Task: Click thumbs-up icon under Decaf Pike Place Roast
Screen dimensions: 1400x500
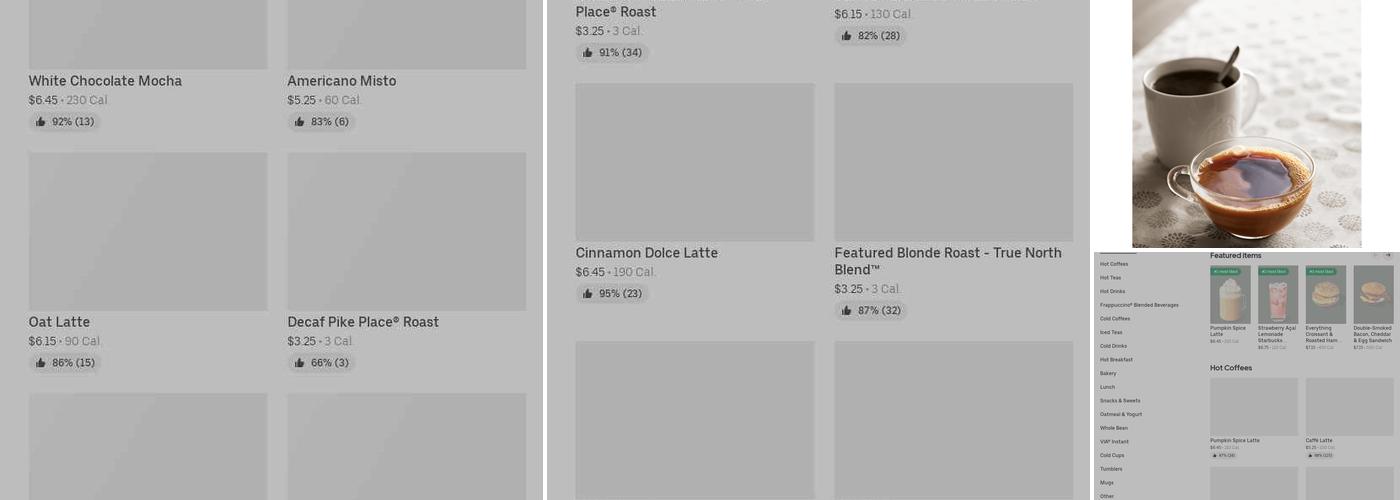Action: [x=299, y=363]
